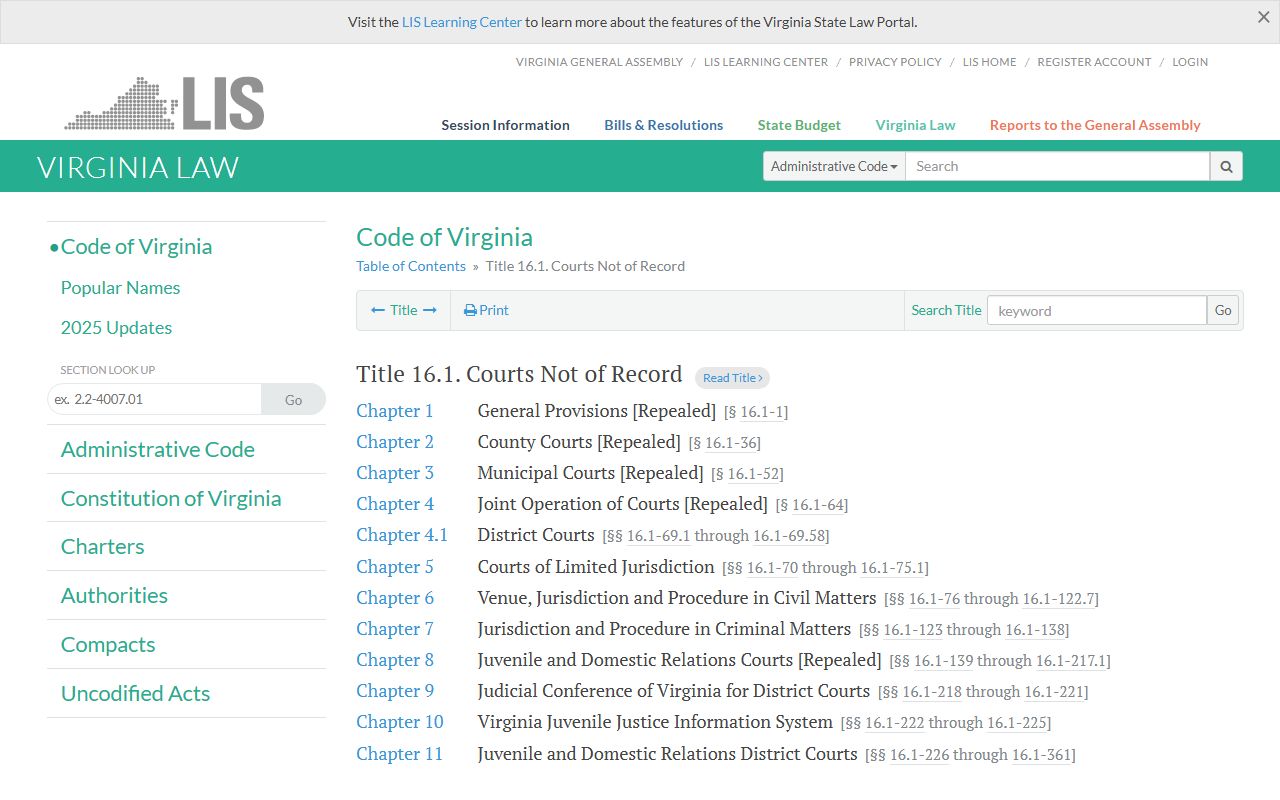Open Popular Names in sidebar
This screenshot has height=800, width=1280.
(x=120, y=288)
